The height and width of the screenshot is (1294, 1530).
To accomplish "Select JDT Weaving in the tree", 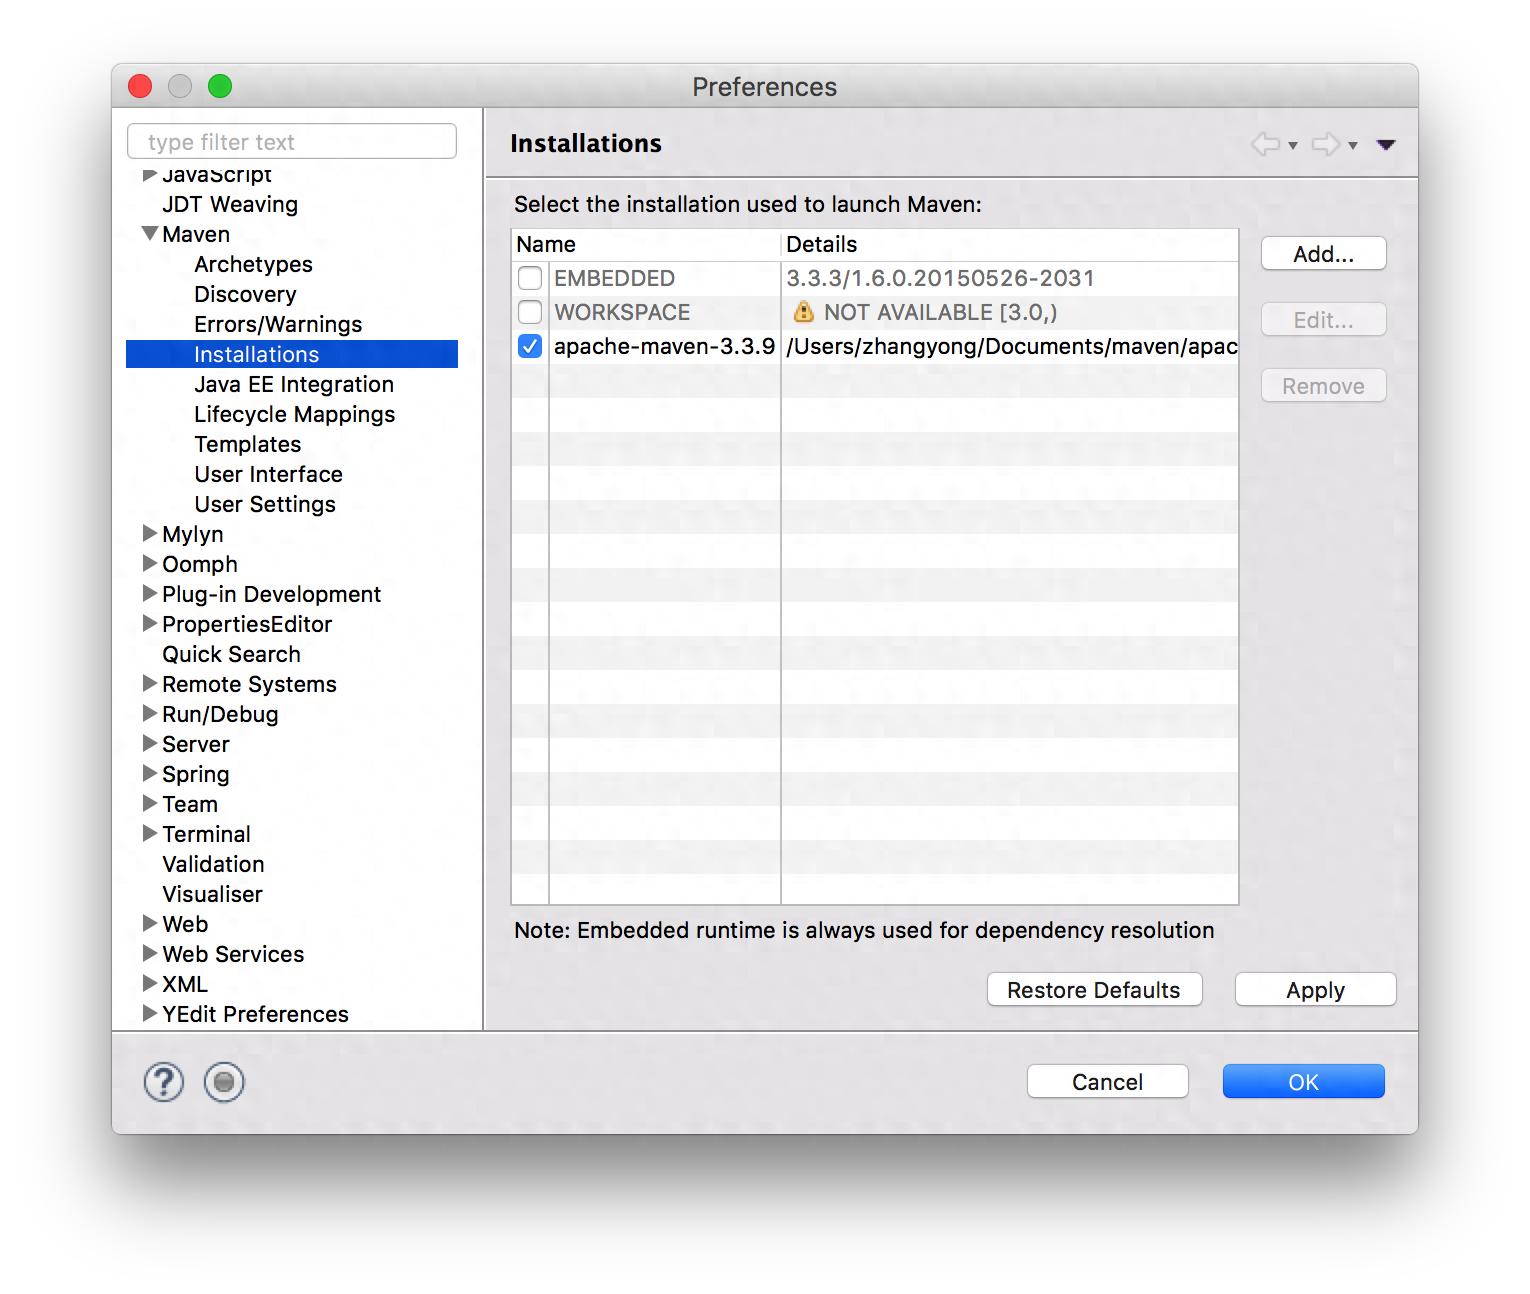I will [x=230, y=204].
